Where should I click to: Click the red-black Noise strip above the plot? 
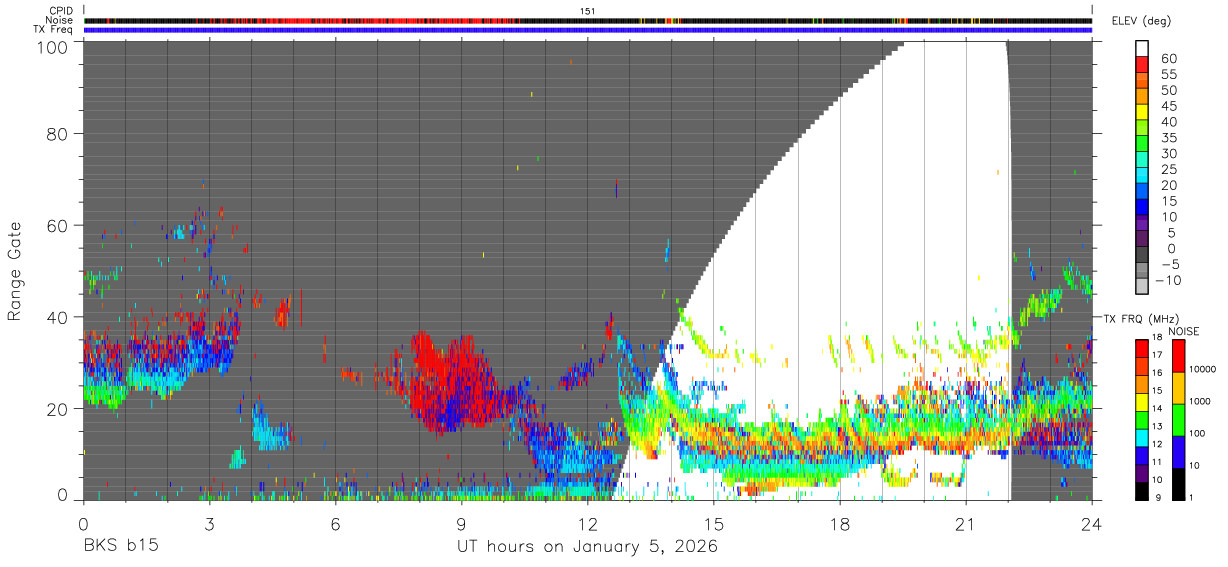[x=587, y=20]
